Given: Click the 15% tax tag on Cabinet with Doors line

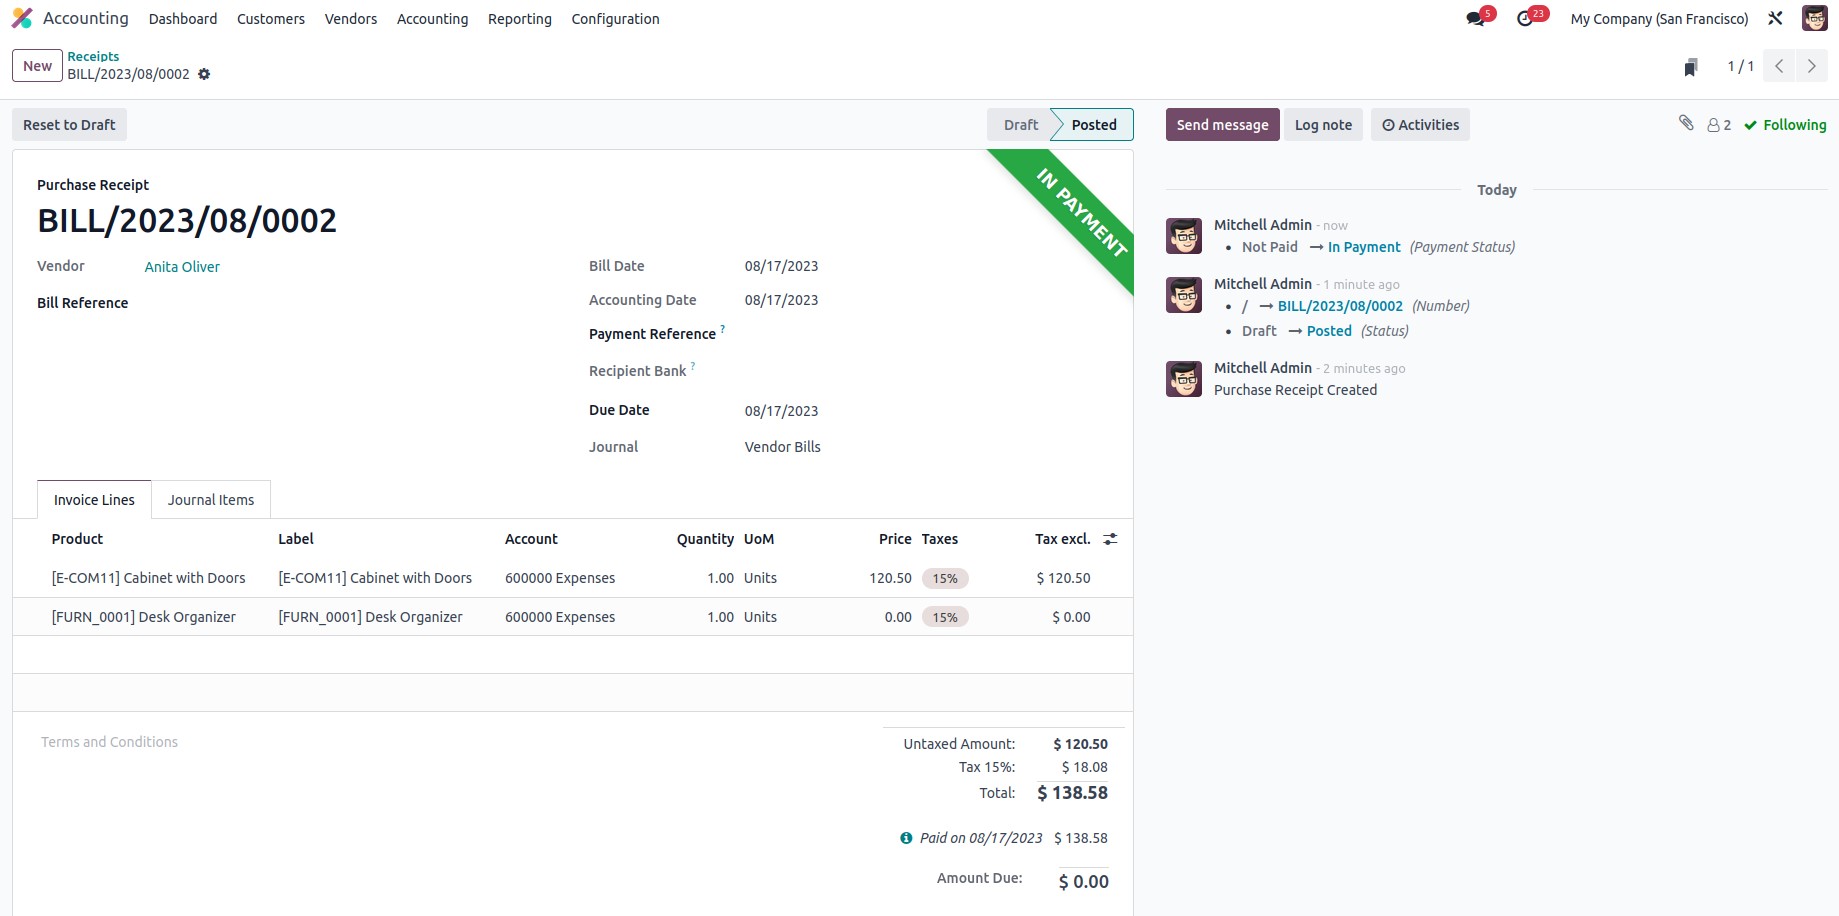Looking at the screenshot, I should coord(945,578).
